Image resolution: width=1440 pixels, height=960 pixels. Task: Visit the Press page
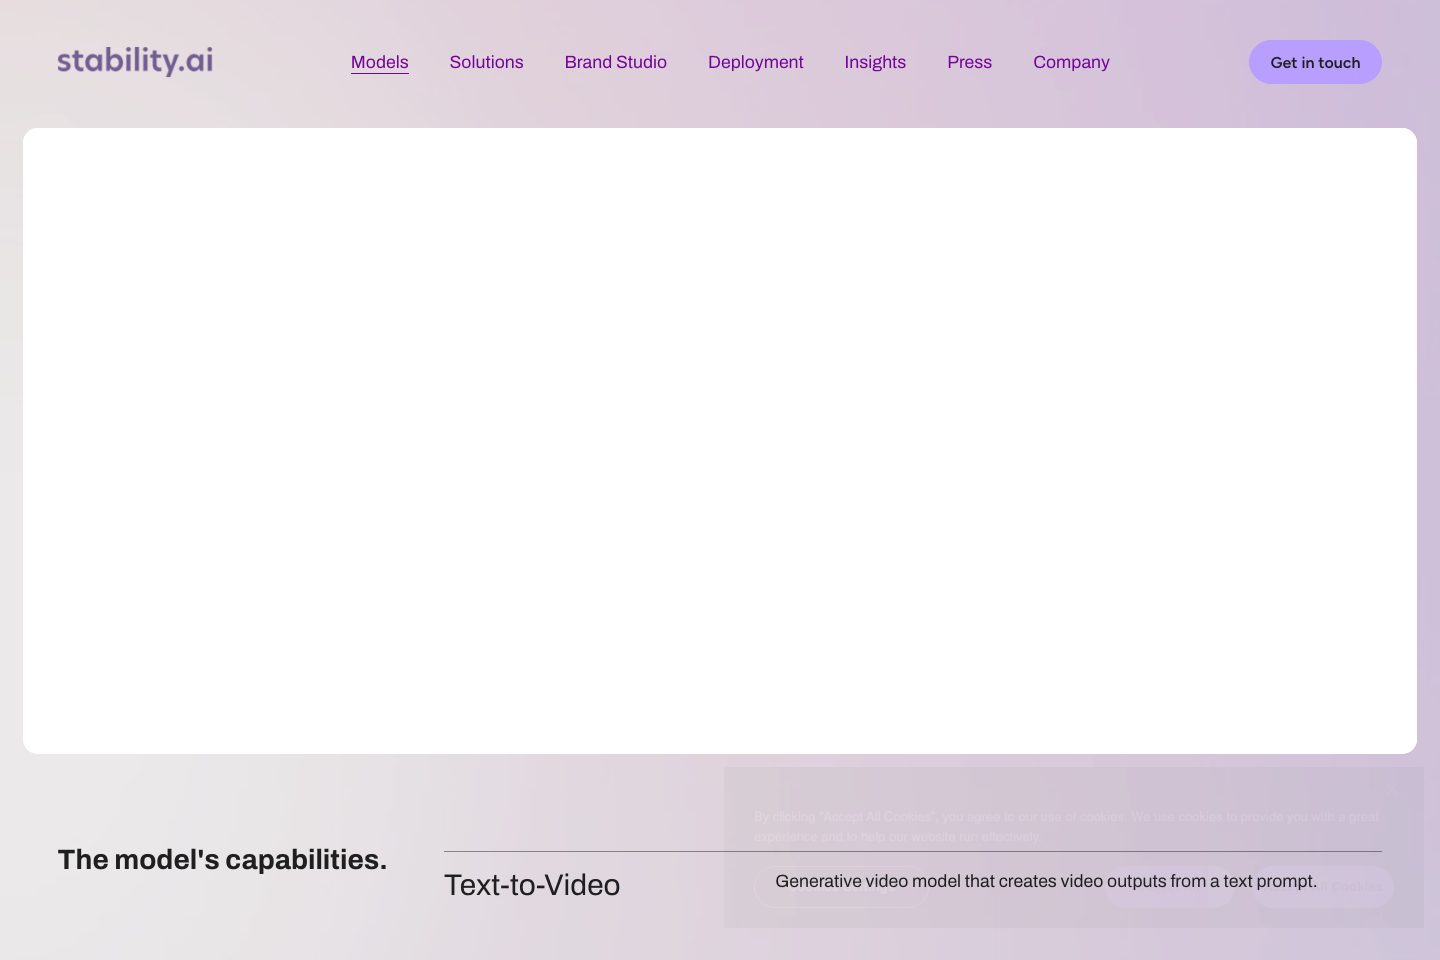970,62
